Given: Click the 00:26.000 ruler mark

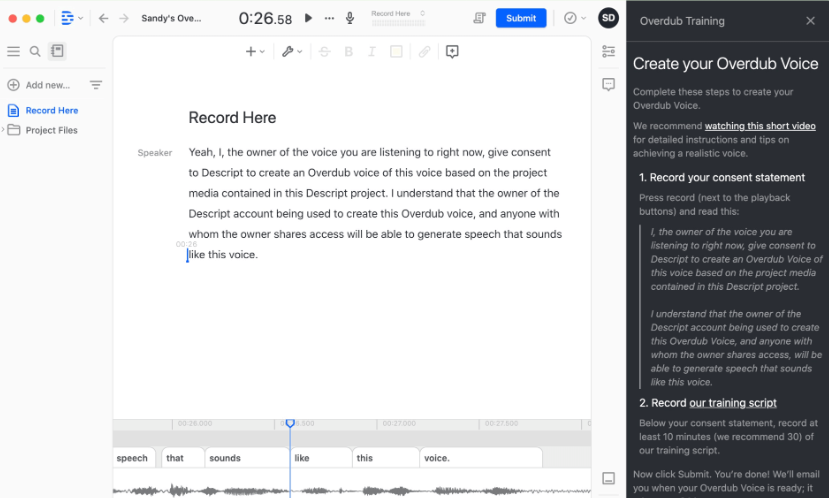Looking at the screenshot, I should (x=195, y=423).
